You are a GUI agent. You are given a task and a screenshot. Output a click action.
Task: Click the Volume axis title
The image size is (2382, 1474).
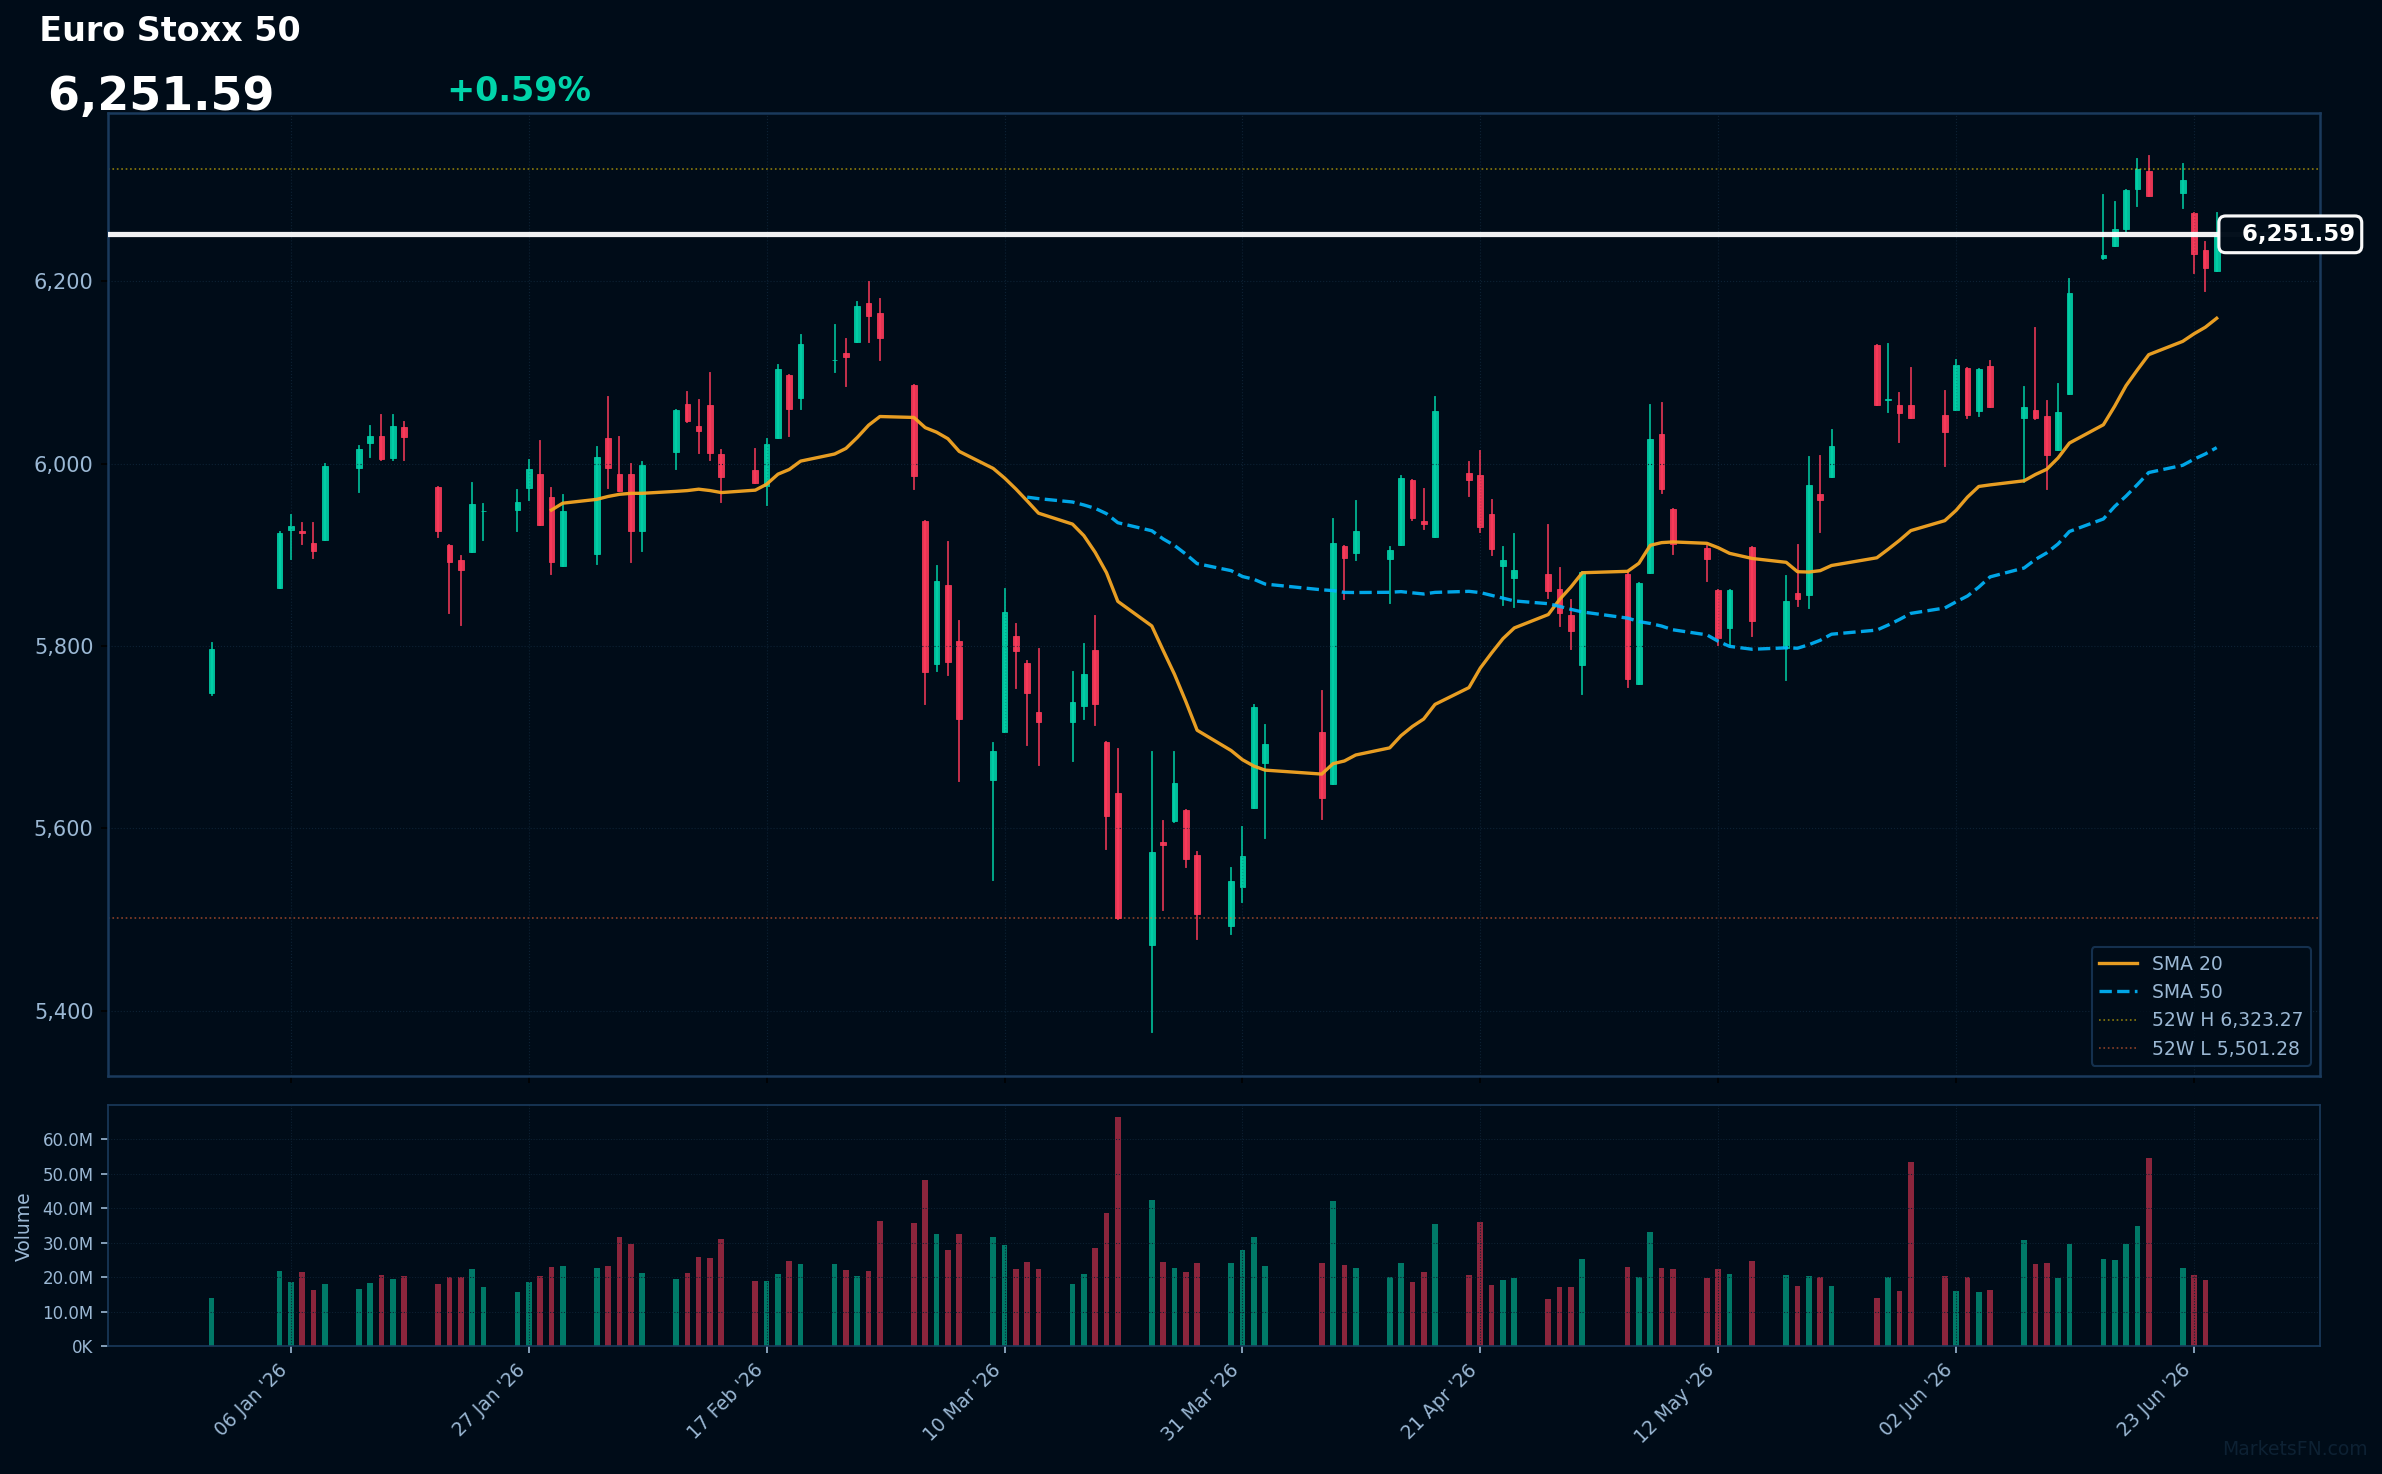point(23,1226)
